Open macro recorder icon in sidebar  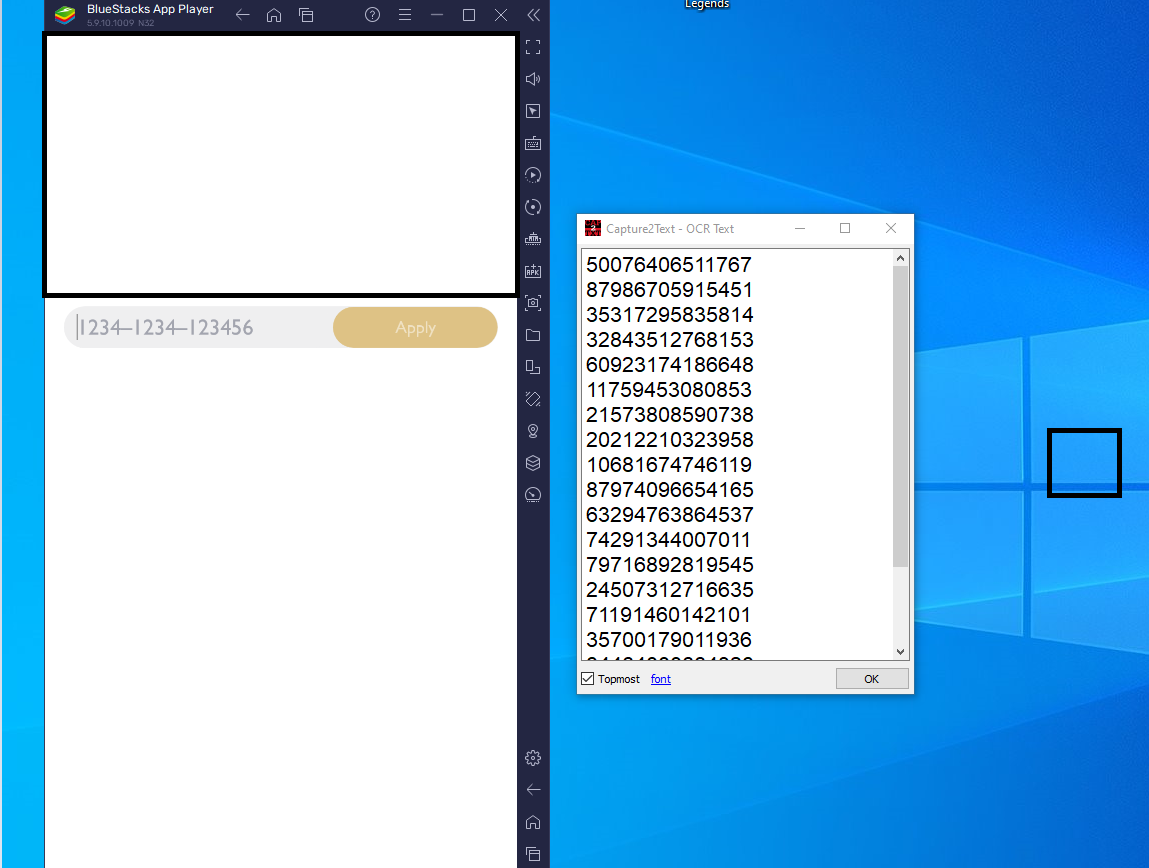[x=533, y=175]
